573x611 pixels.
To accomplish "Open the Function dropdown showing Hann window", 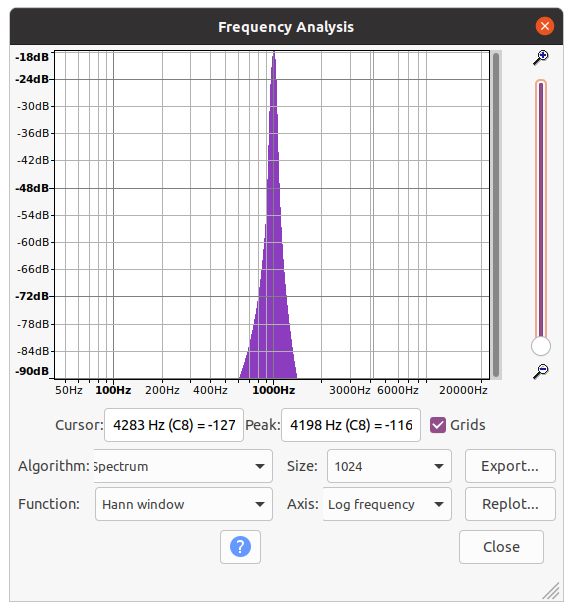I will tap(184, 504).
